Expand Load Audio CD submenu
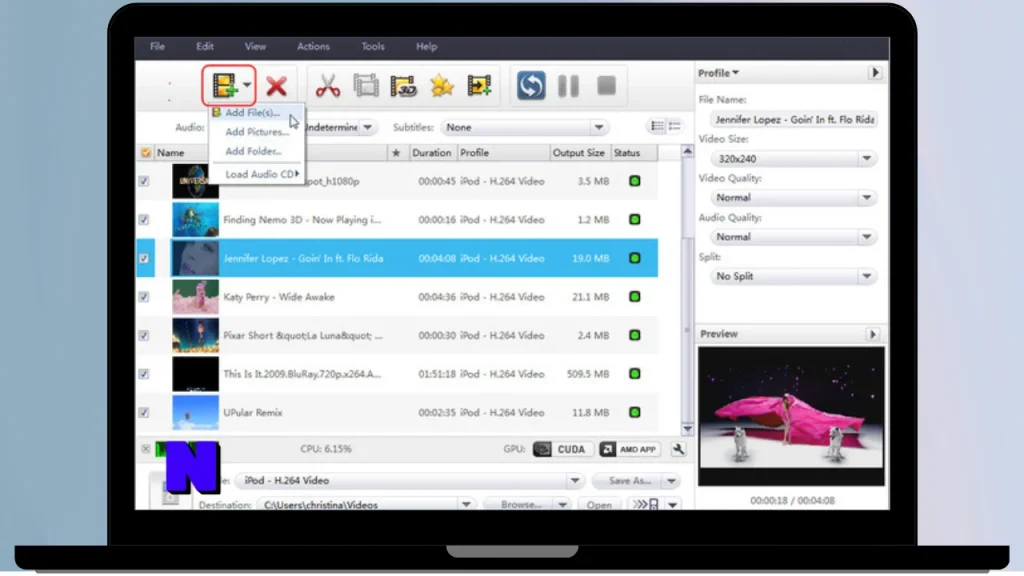This screenshot has height=576, width=1024. [x=256, y=174]
